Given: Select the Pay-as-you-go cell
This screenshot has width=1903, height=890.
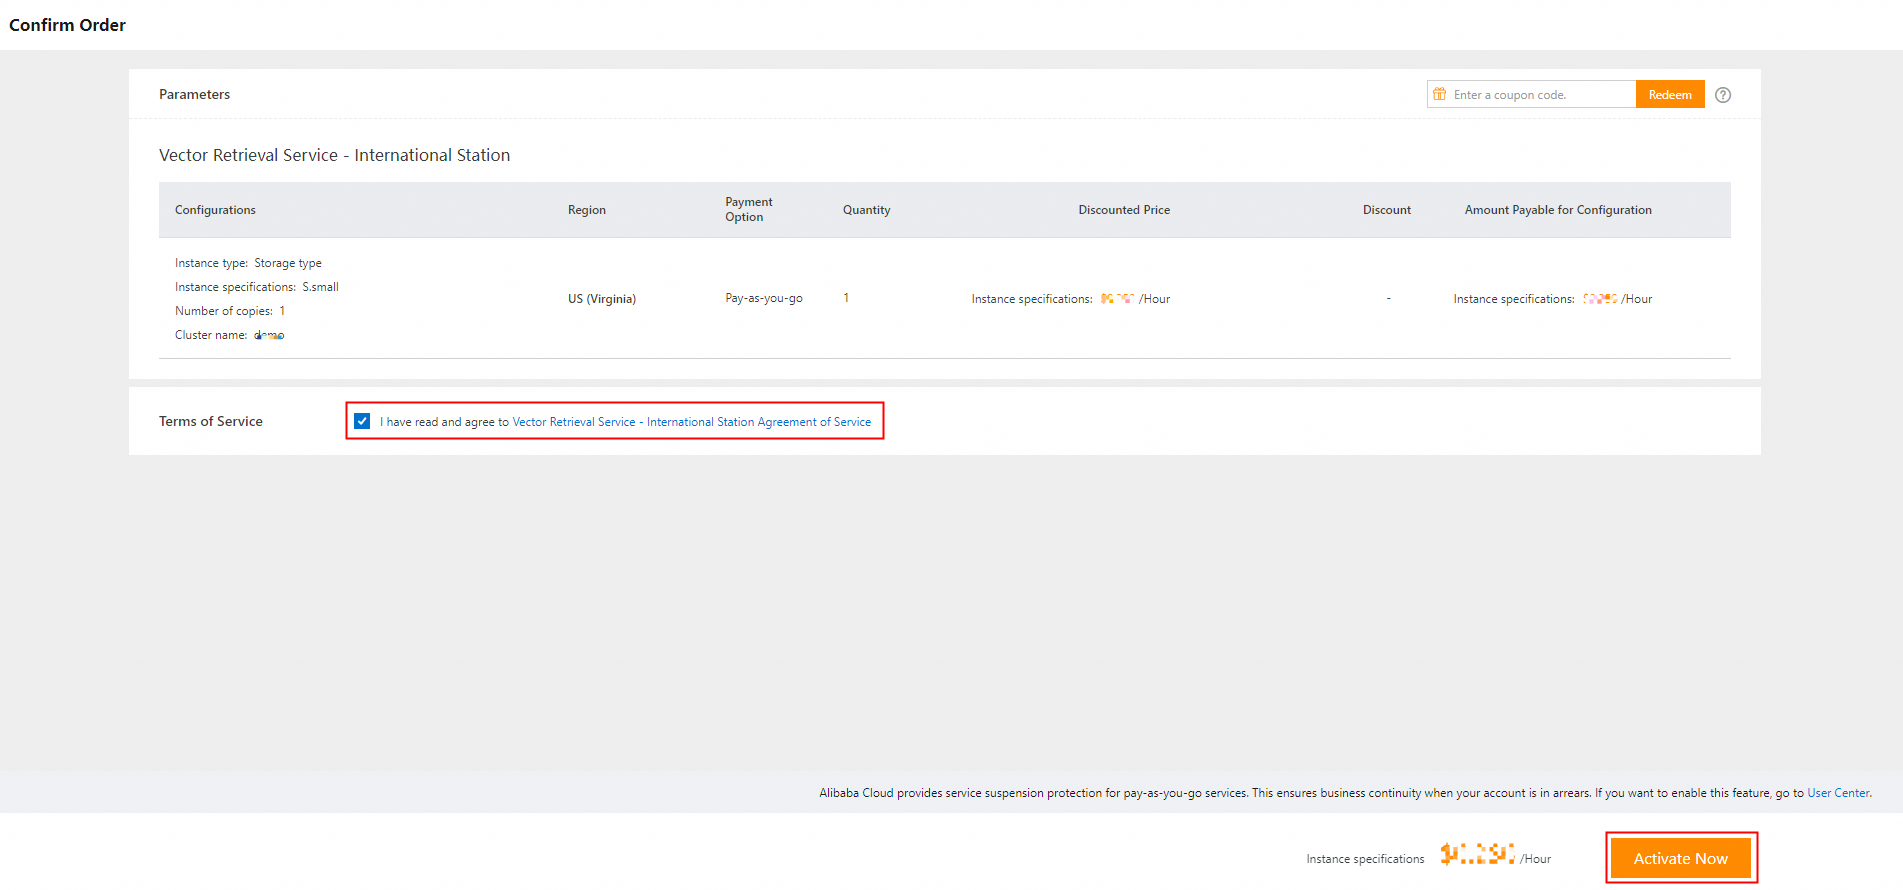Looking at the screenshot, I should pos(764,298).
